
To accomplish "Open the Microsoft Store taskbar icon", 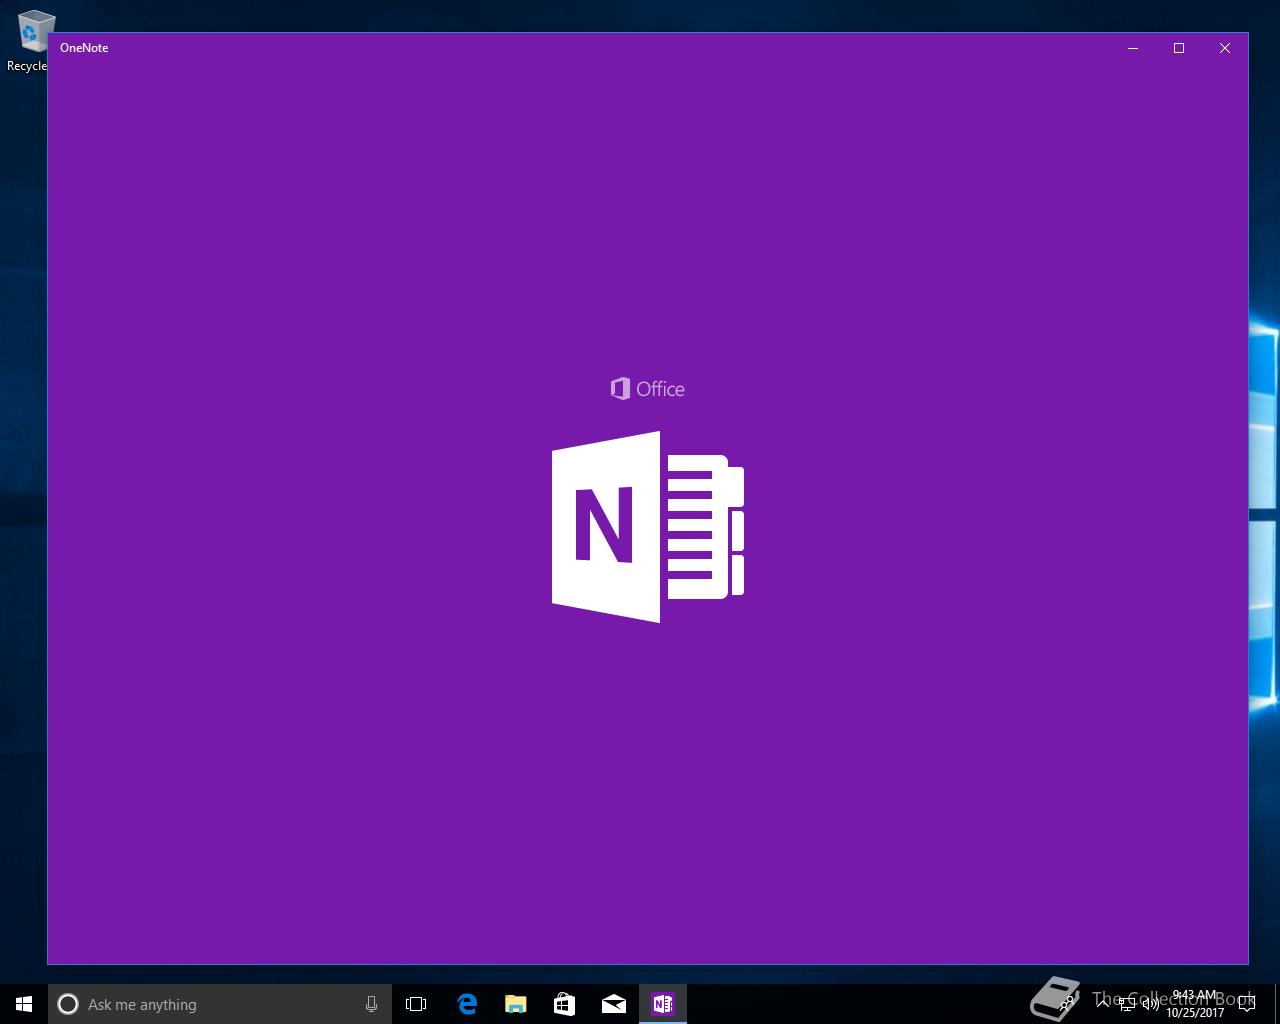I will click(564, 1004).
